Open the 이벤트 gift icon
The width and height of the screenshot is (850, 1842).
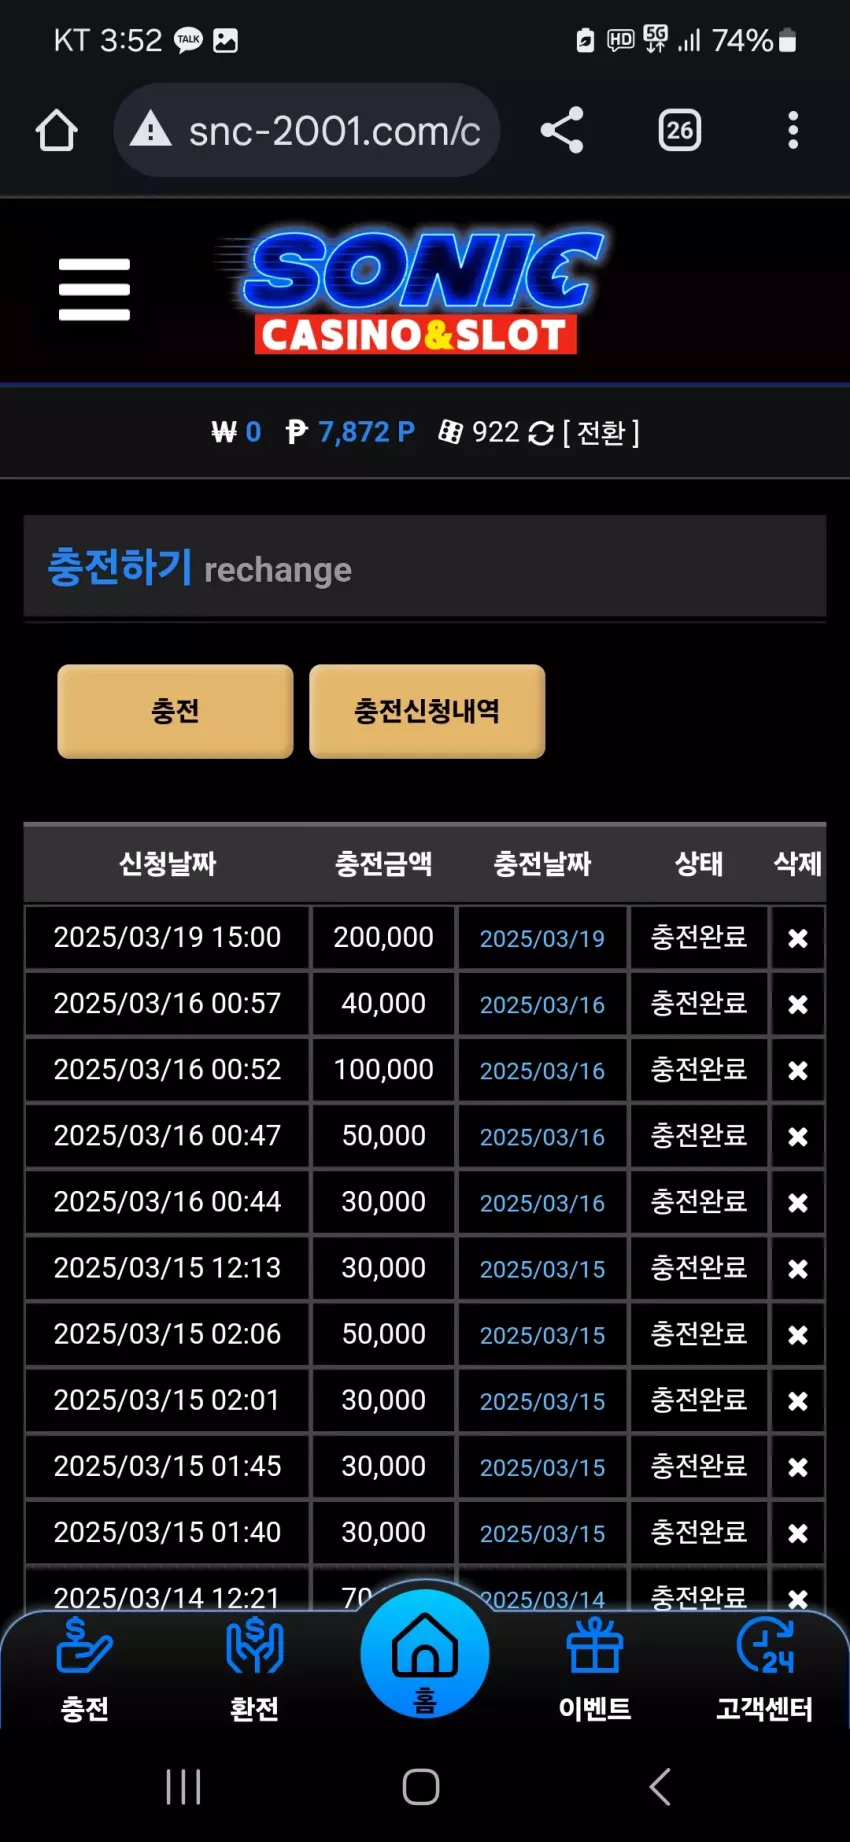tap(595, 1646)
